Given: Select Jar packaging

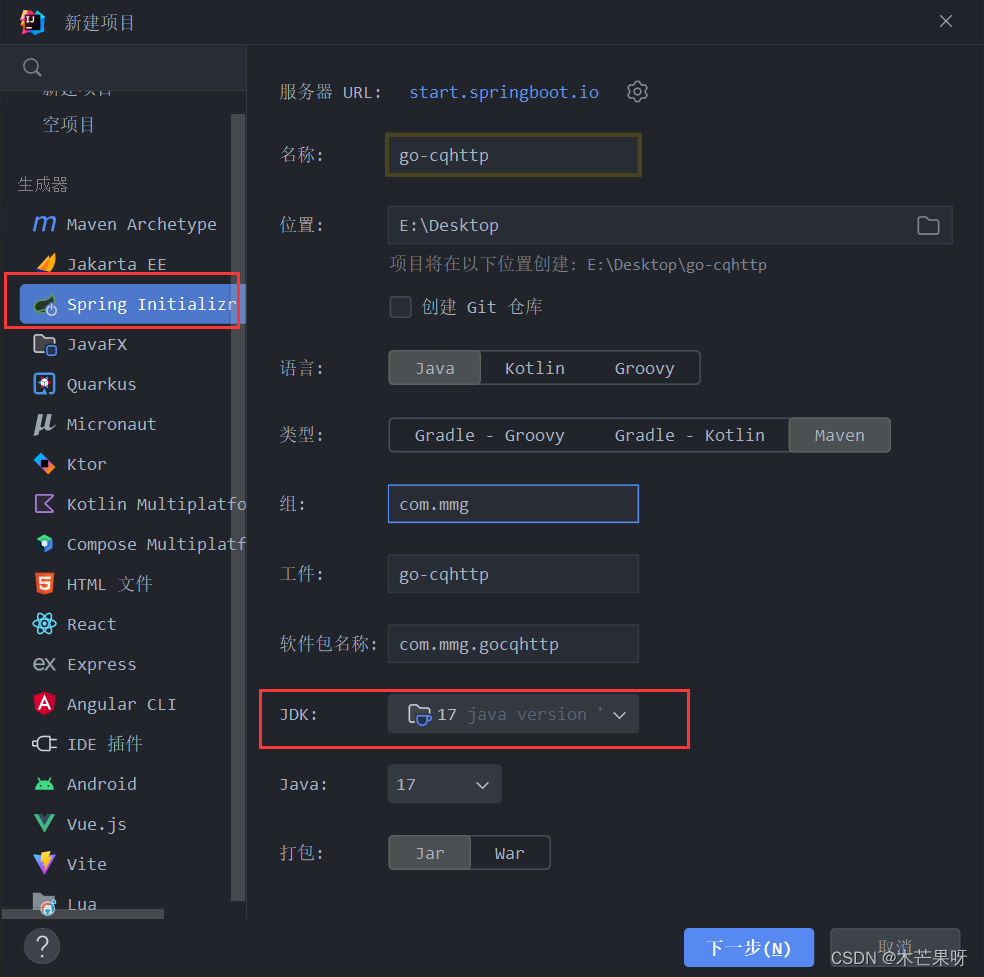Looking at the screenshot, I should (x=430, y=853).
